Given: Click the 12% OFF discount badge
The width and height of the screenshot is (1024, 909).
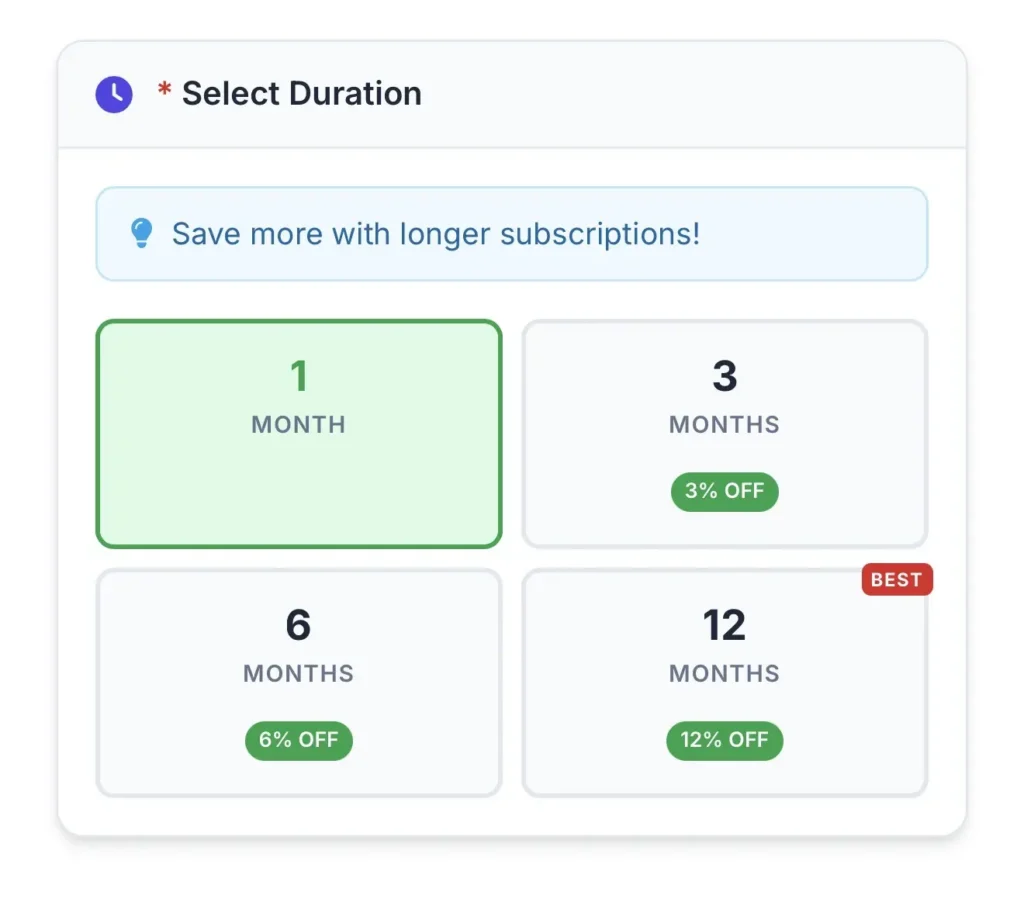Looking at the screenshot, I should 724,741.
